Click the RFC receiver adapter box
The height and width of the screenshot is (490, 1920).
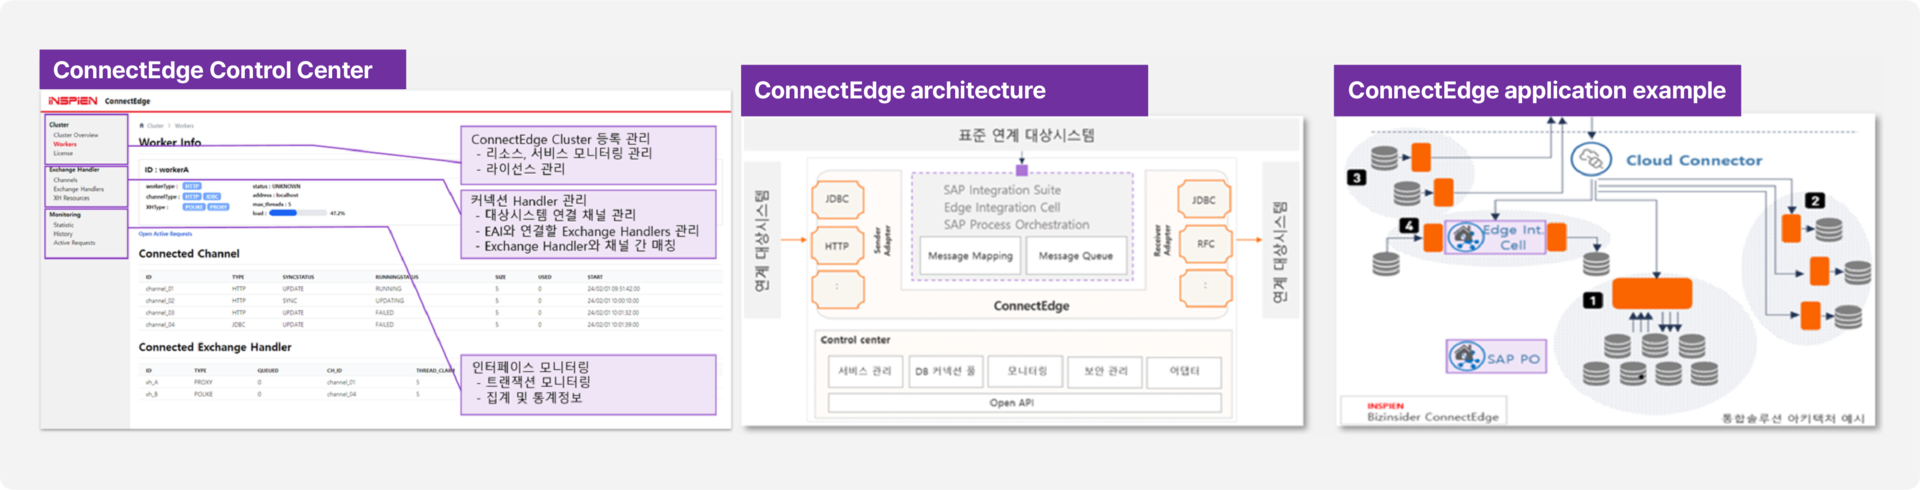[x=1205, y=244]
